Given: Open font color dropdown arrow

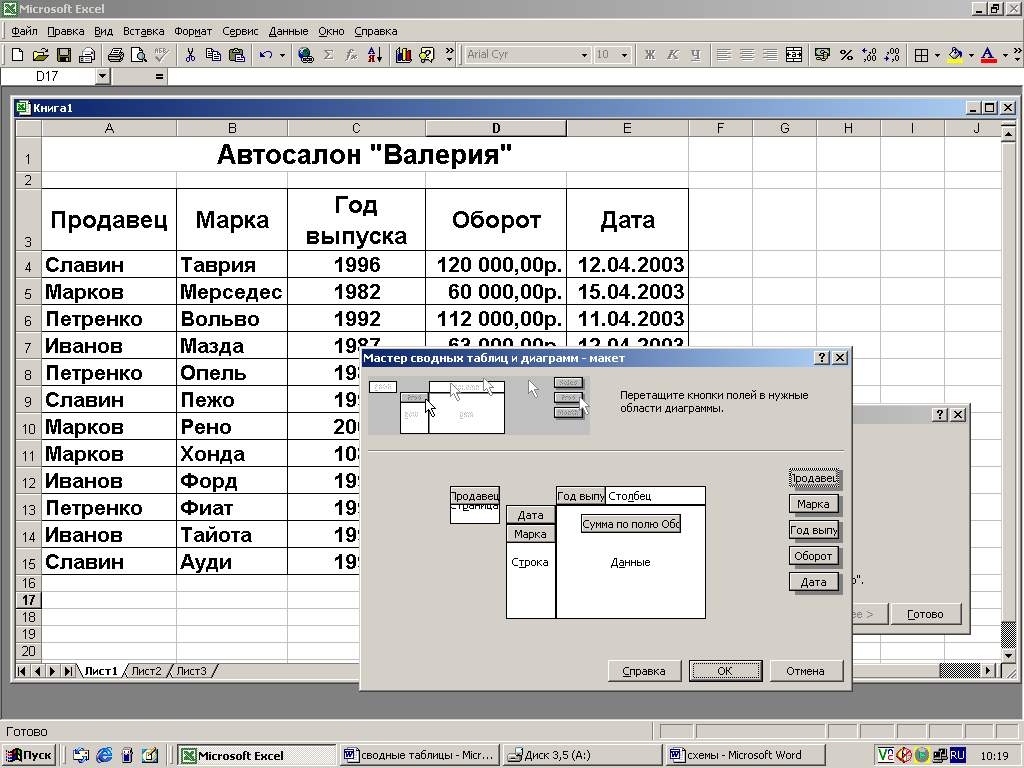Looking at the screenshot, I should tap(1005, 55).
